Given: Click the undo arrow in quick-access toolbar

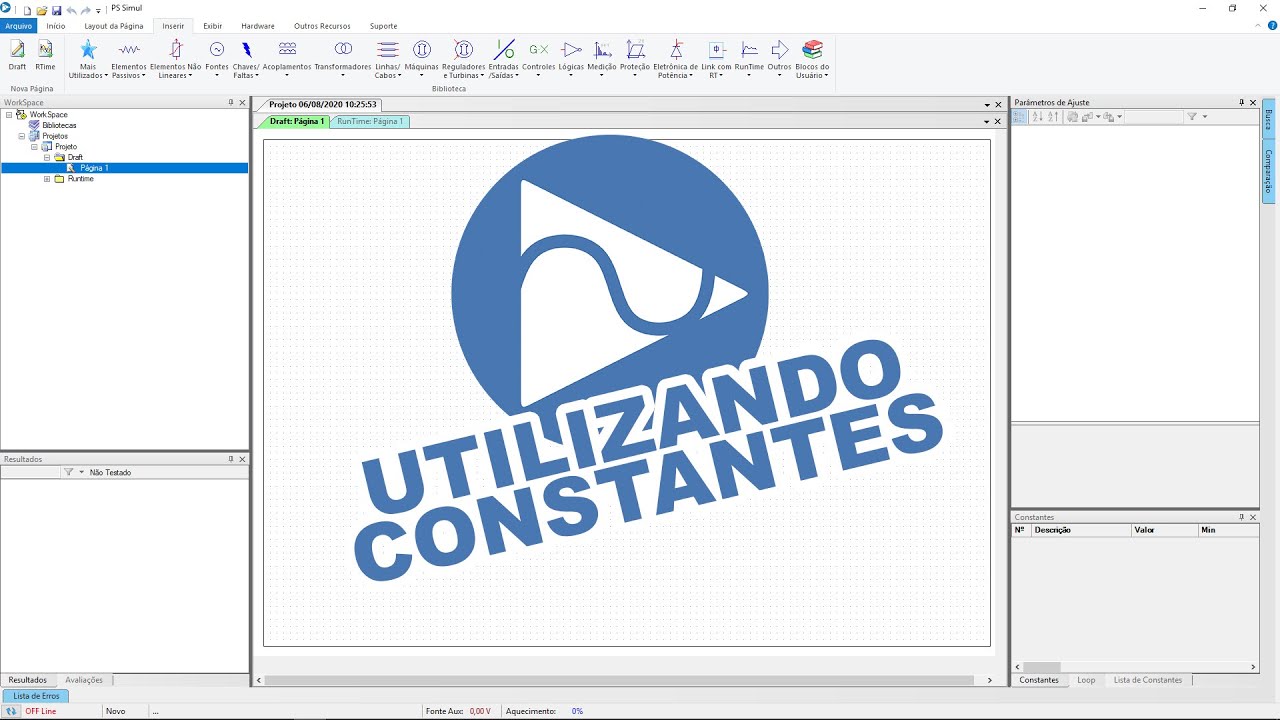Looking at the screenshot, I should 71,9.
